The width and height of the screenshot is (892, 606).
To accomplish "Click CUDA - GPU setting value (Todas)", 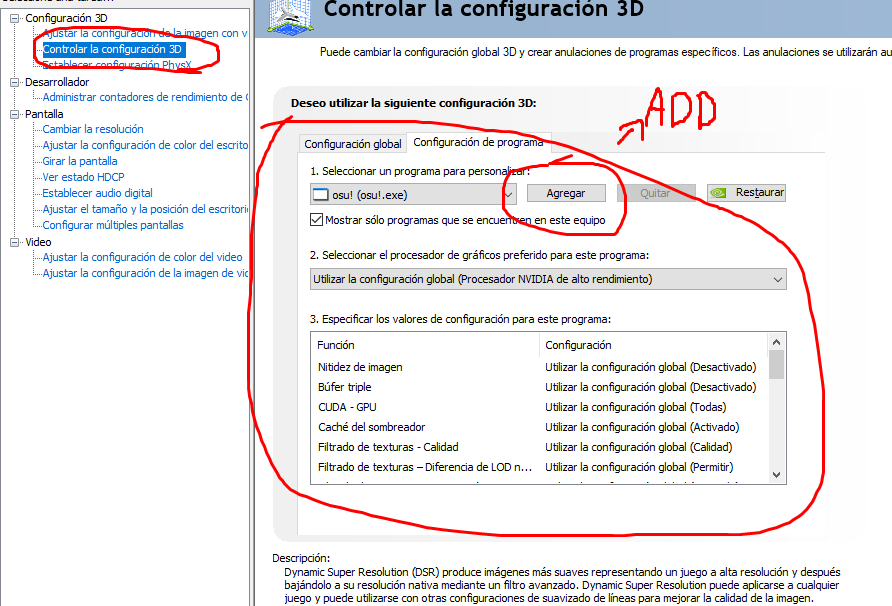I will [x=635, y=407].
